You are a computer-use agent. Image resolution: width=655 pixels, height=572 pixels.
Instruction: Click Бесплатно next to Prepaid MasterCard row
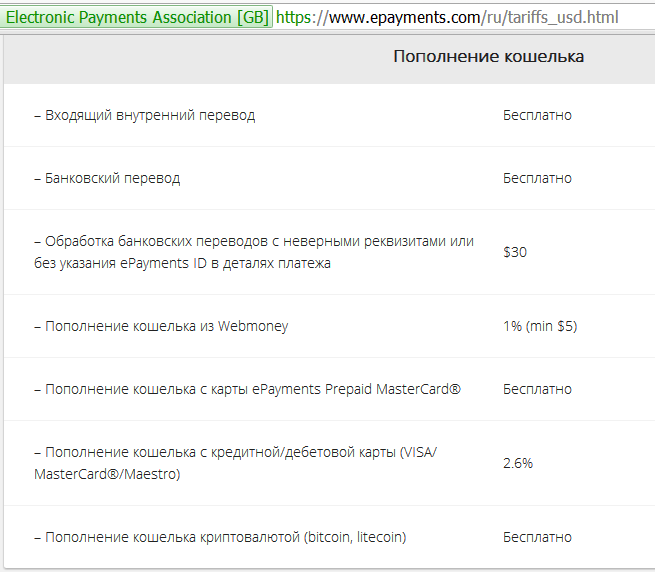(537, 389)
